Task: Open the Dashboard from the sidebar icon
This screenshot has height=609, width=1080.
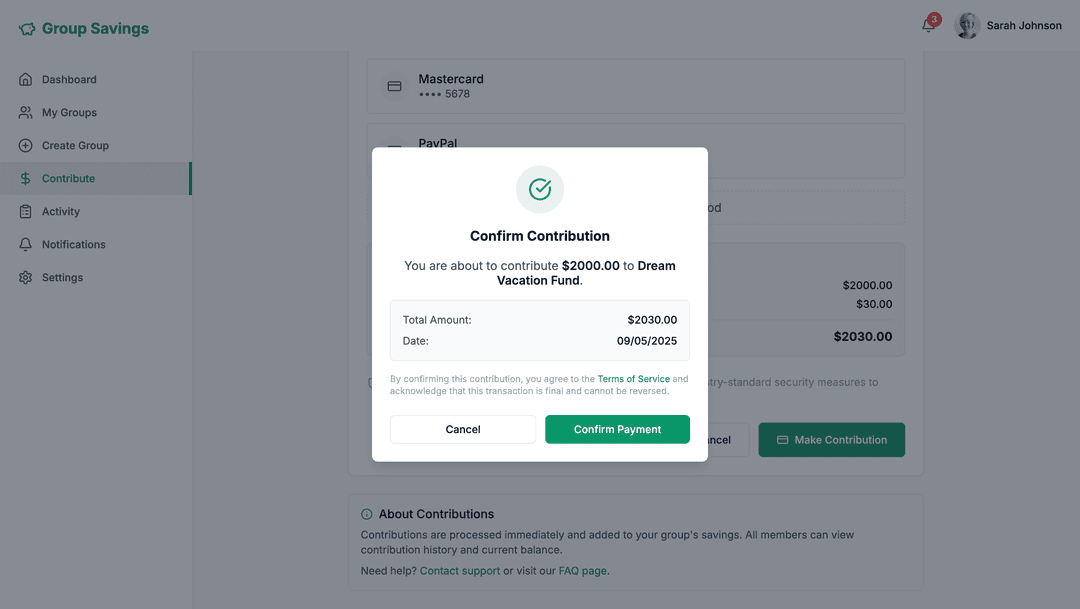Action: click(24, 79)
